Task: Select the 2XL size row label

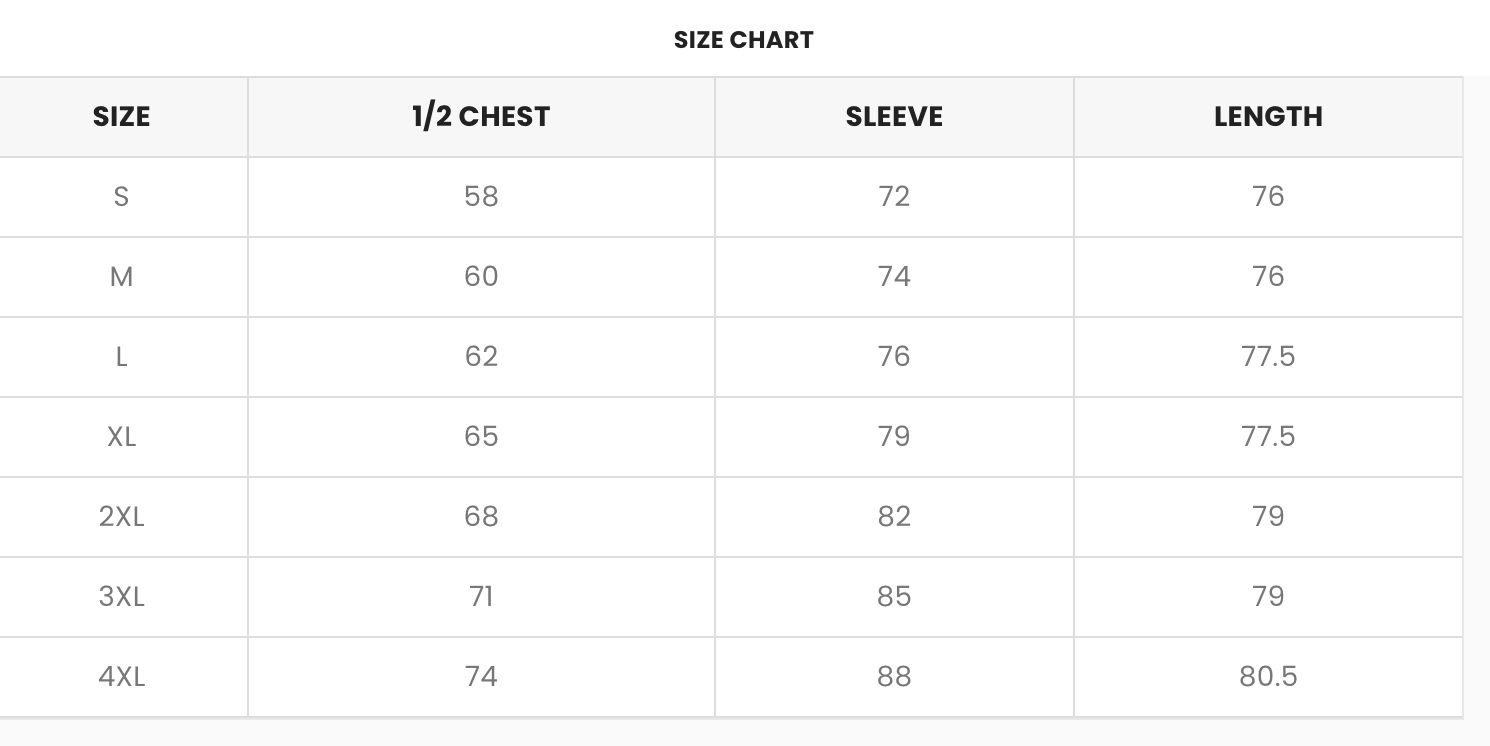Action: pyautogui.click(x=121, y=517)
